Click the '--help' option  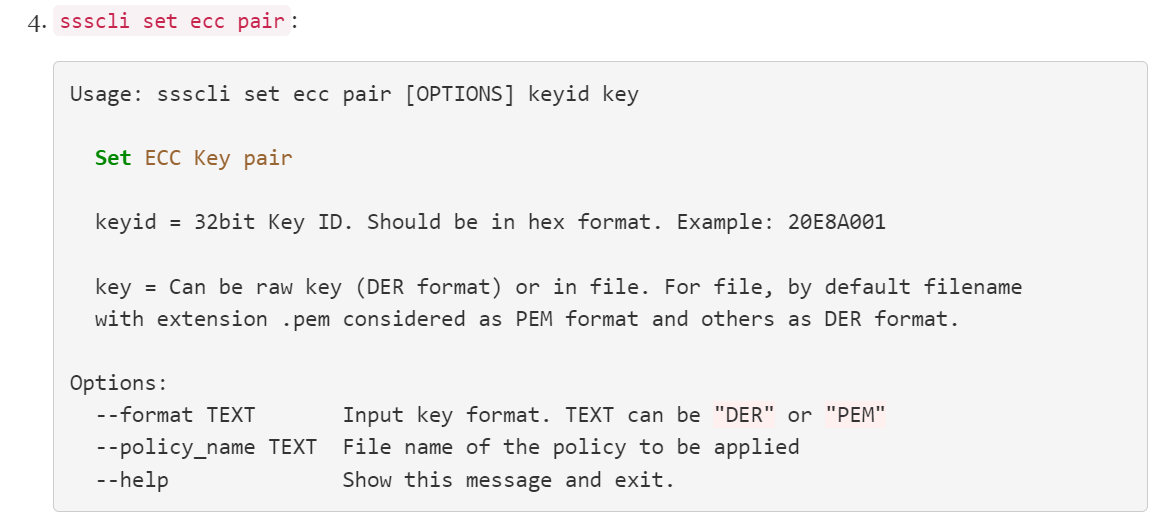tap(132, 480)
